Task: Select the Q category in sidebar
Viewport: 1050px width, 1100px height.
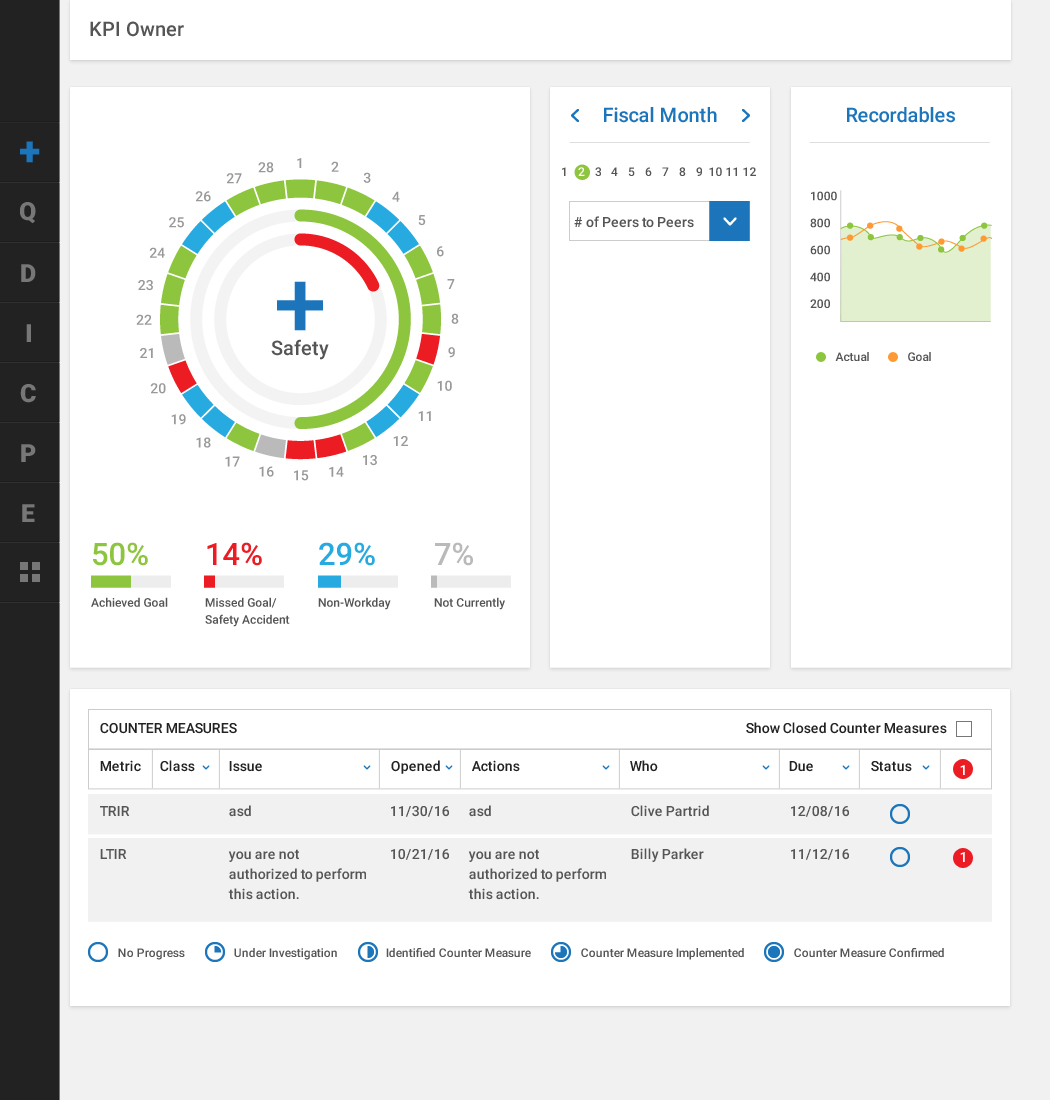Action: point(29,212)
